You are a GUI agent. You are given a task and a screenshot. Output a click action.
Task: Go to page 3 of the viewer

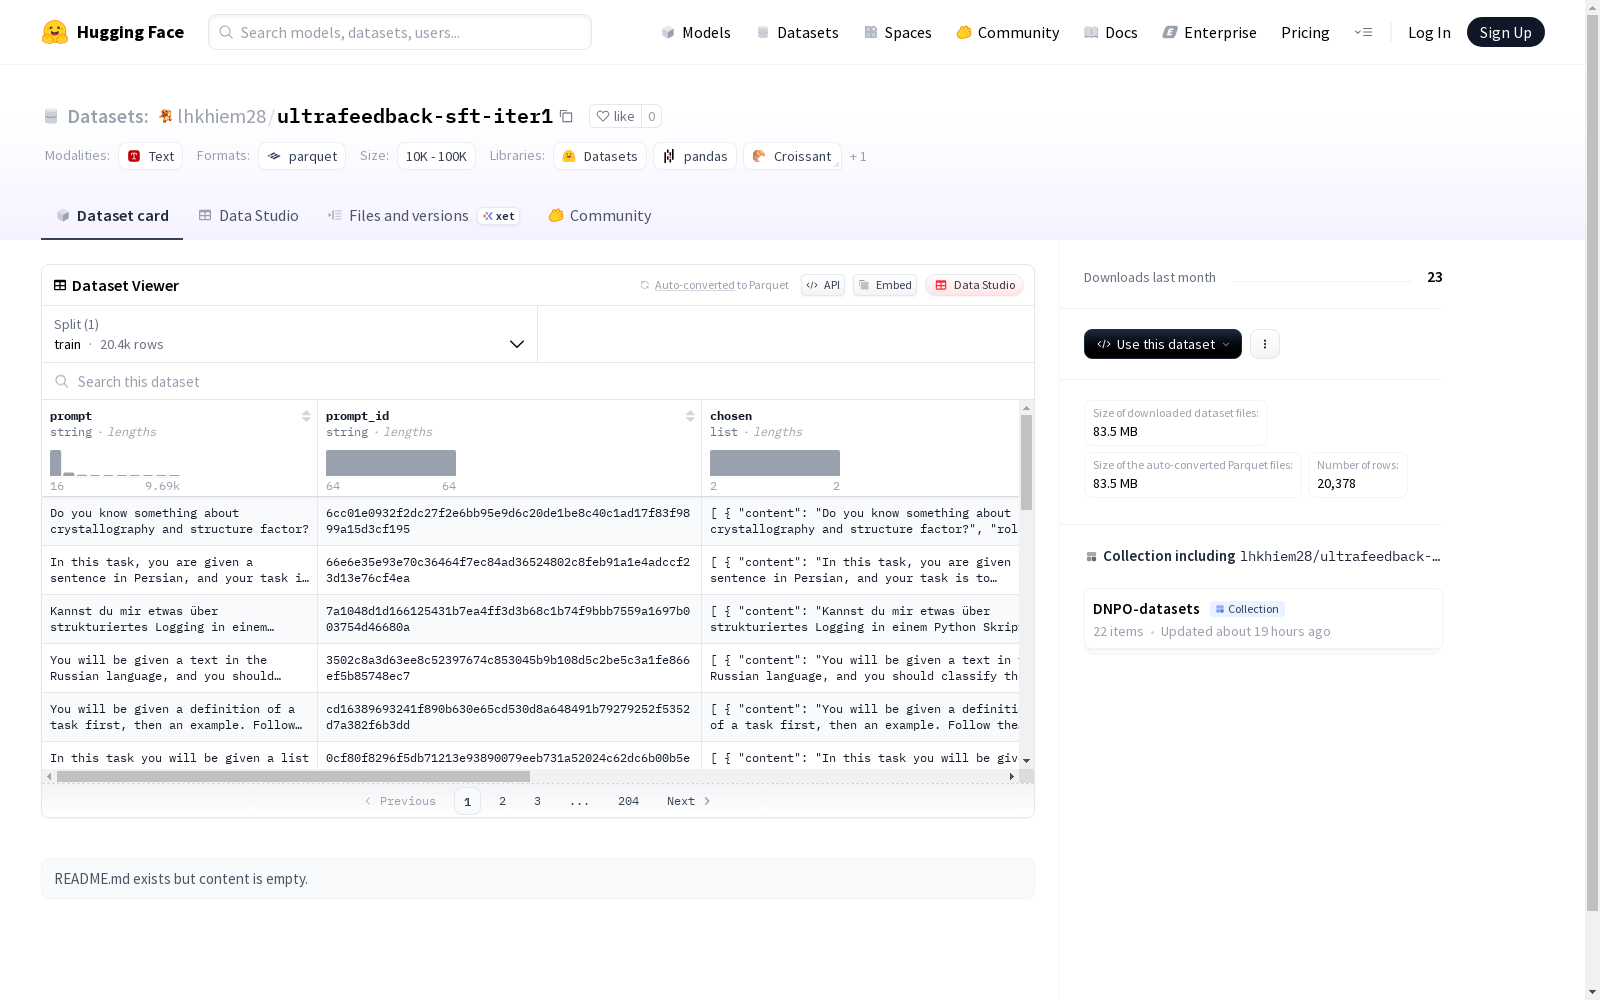click(537, 801)
